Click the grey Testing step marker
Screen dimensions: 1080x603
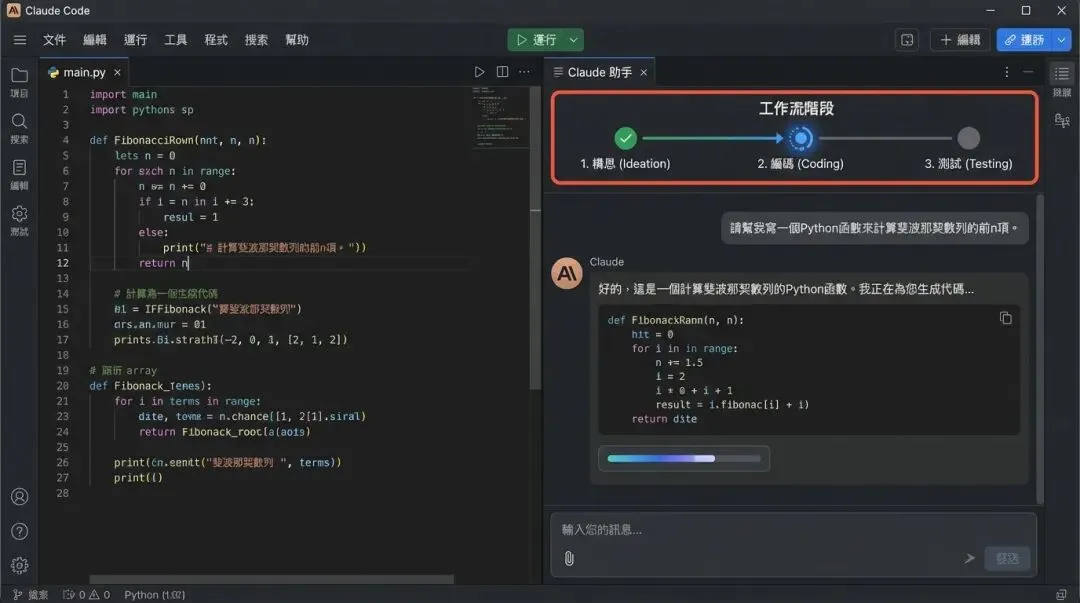click(968, 139)
